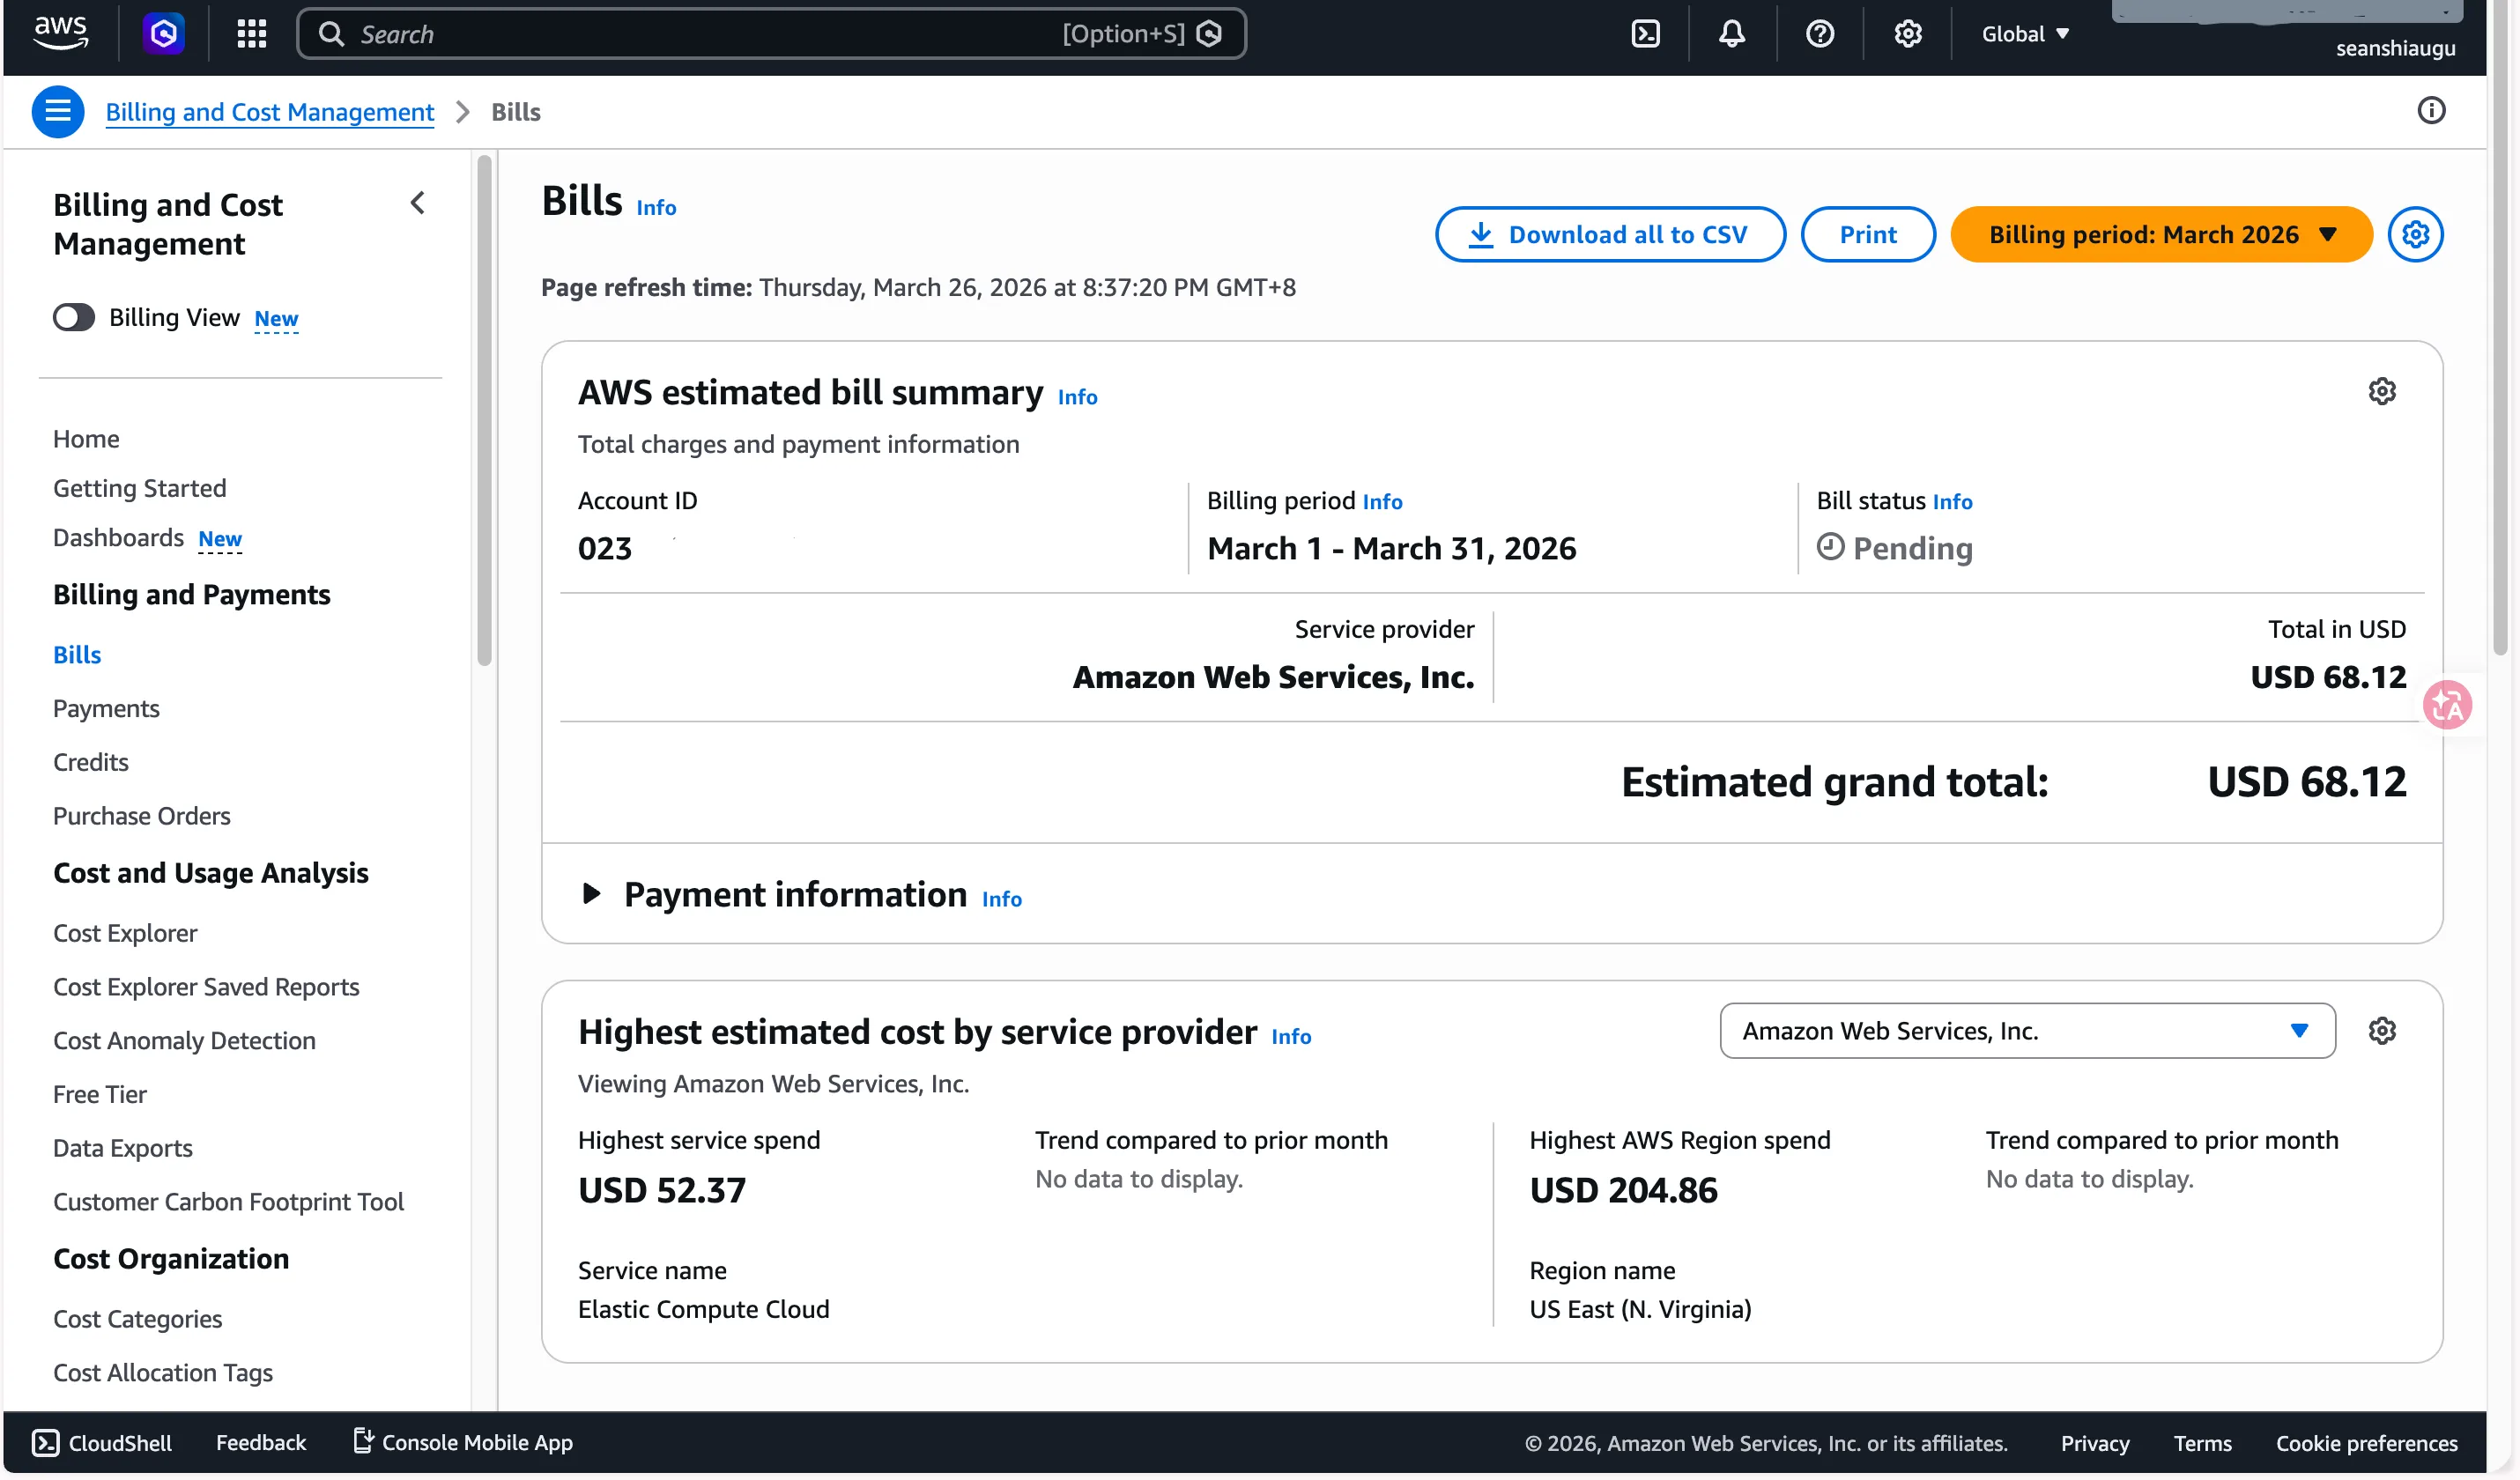The image size is (2520, 1480).
Task: Focus the top Search input field
Action: (x=771, y=34)
